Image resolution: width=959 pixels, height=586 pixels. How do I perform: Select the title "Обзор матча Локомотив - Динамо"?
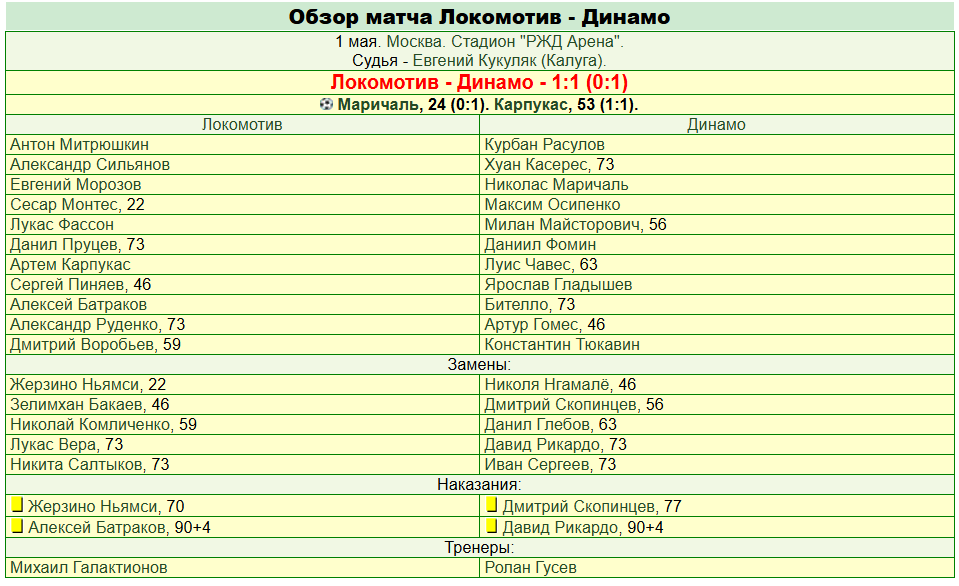[480, 17]
